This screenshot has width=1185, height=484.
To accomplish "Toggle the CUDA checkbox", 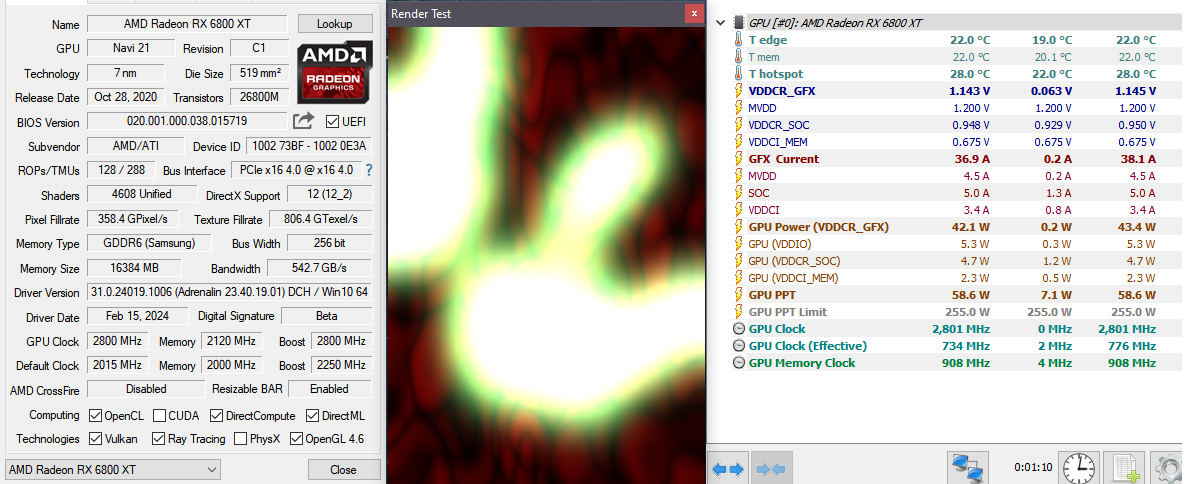I will [x=159, y=415].
